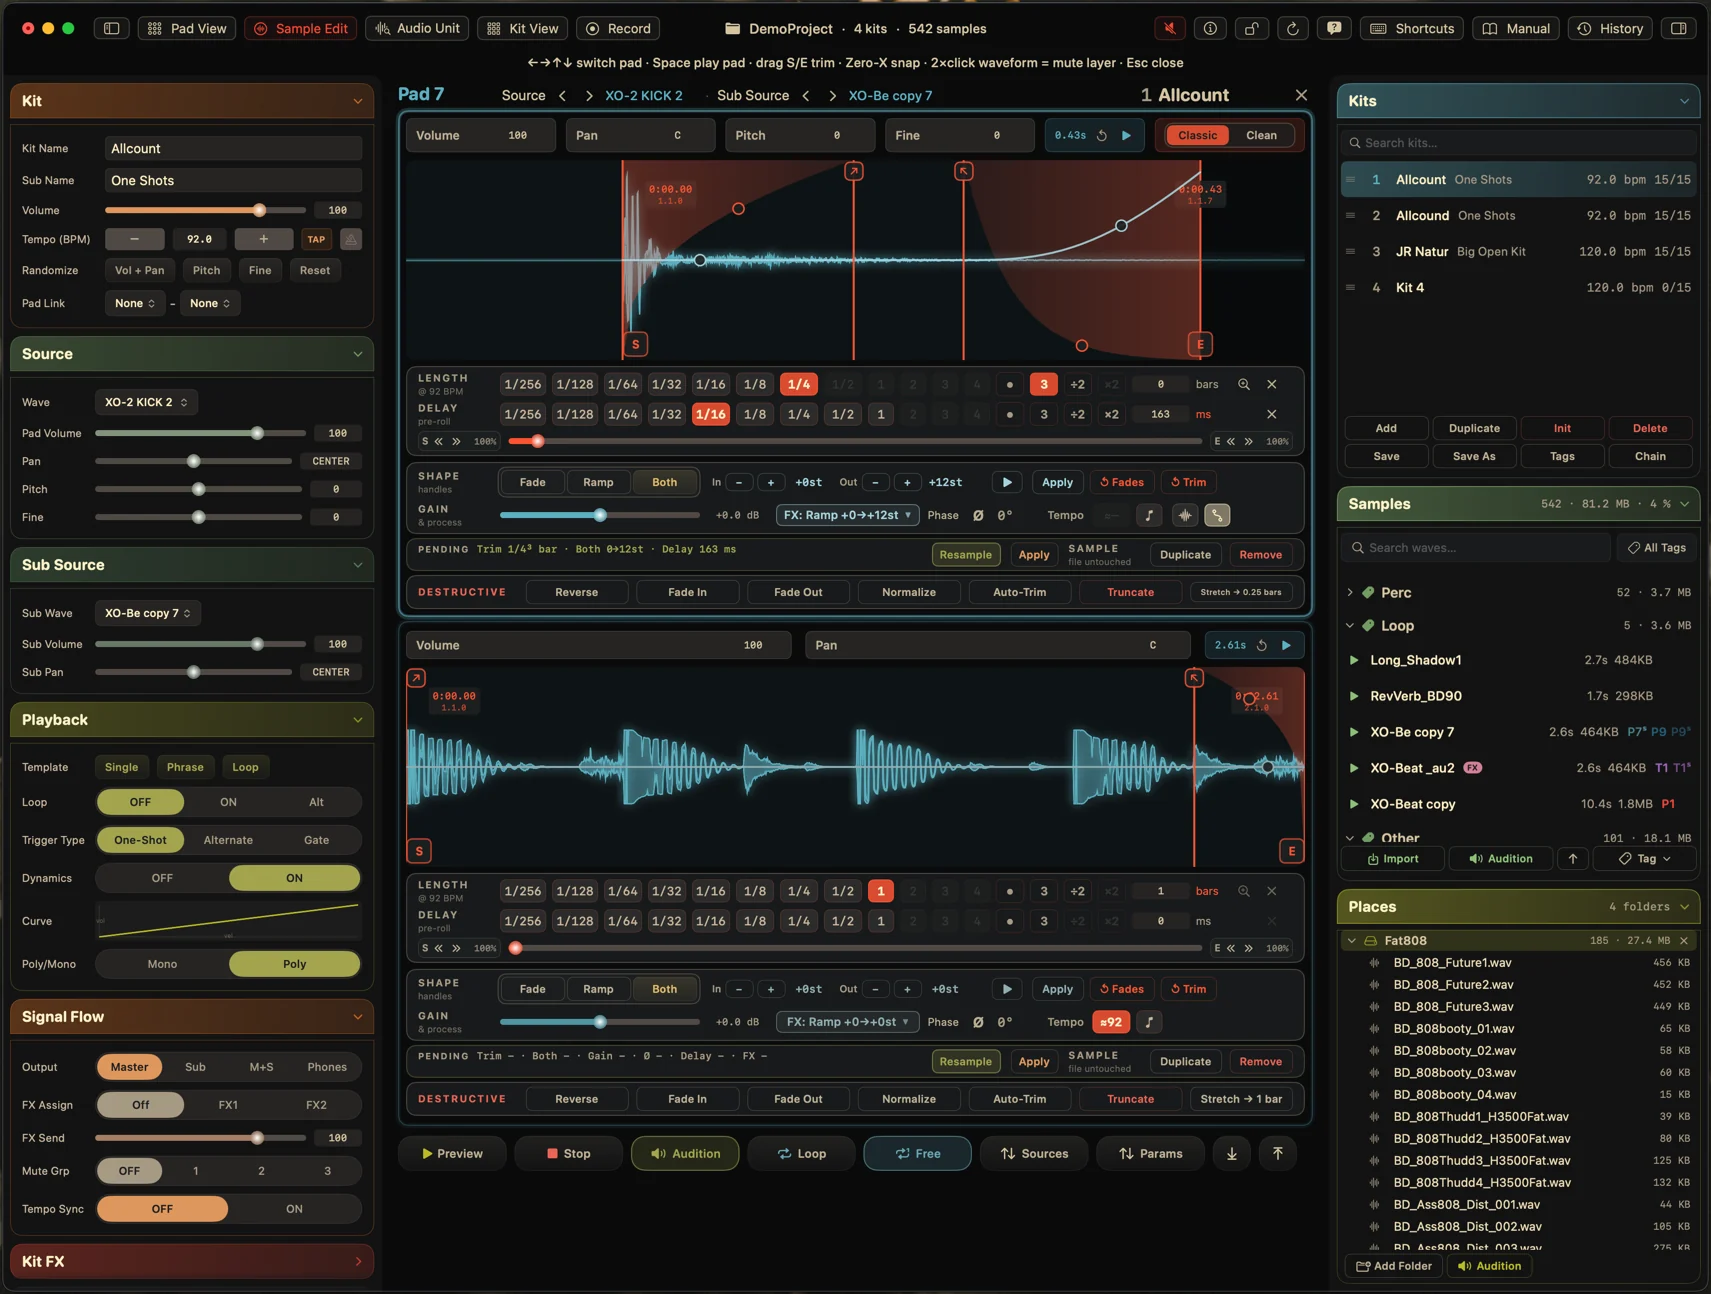Switch to Audio Unit tab
The image size is (1711, 1294).
click(x=417, y=29)
